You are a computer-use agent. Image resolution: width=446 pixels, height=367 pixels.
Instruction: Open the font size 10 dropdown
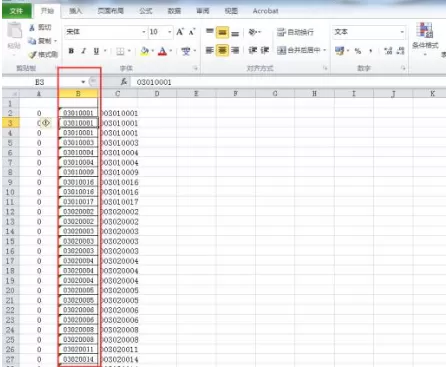tap(170, 32)
